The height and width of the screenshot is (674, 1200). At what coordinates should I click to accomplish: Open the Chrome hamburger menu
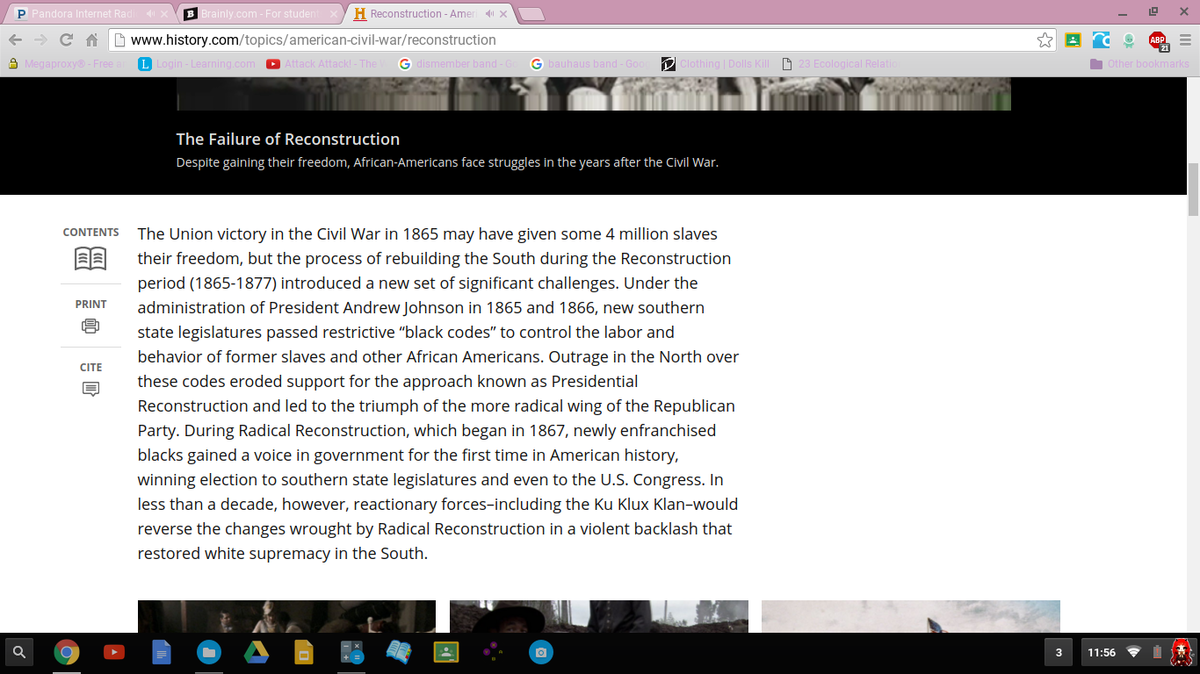click(1185, 40)
